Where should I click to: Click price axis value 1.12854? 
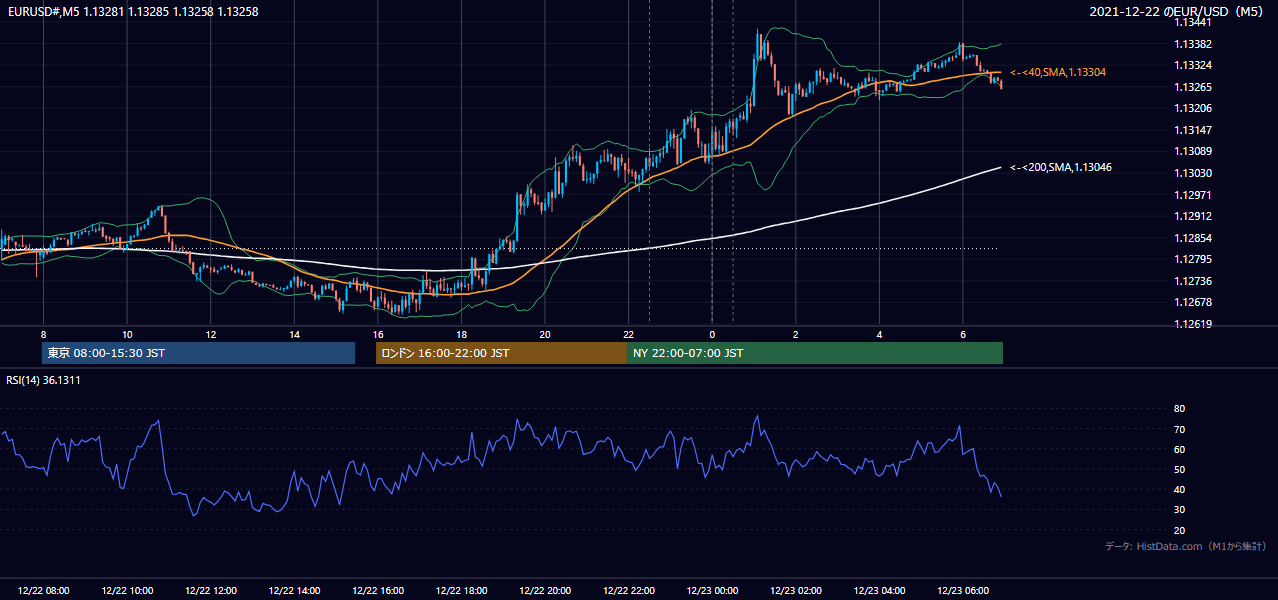coord(1193,238)
